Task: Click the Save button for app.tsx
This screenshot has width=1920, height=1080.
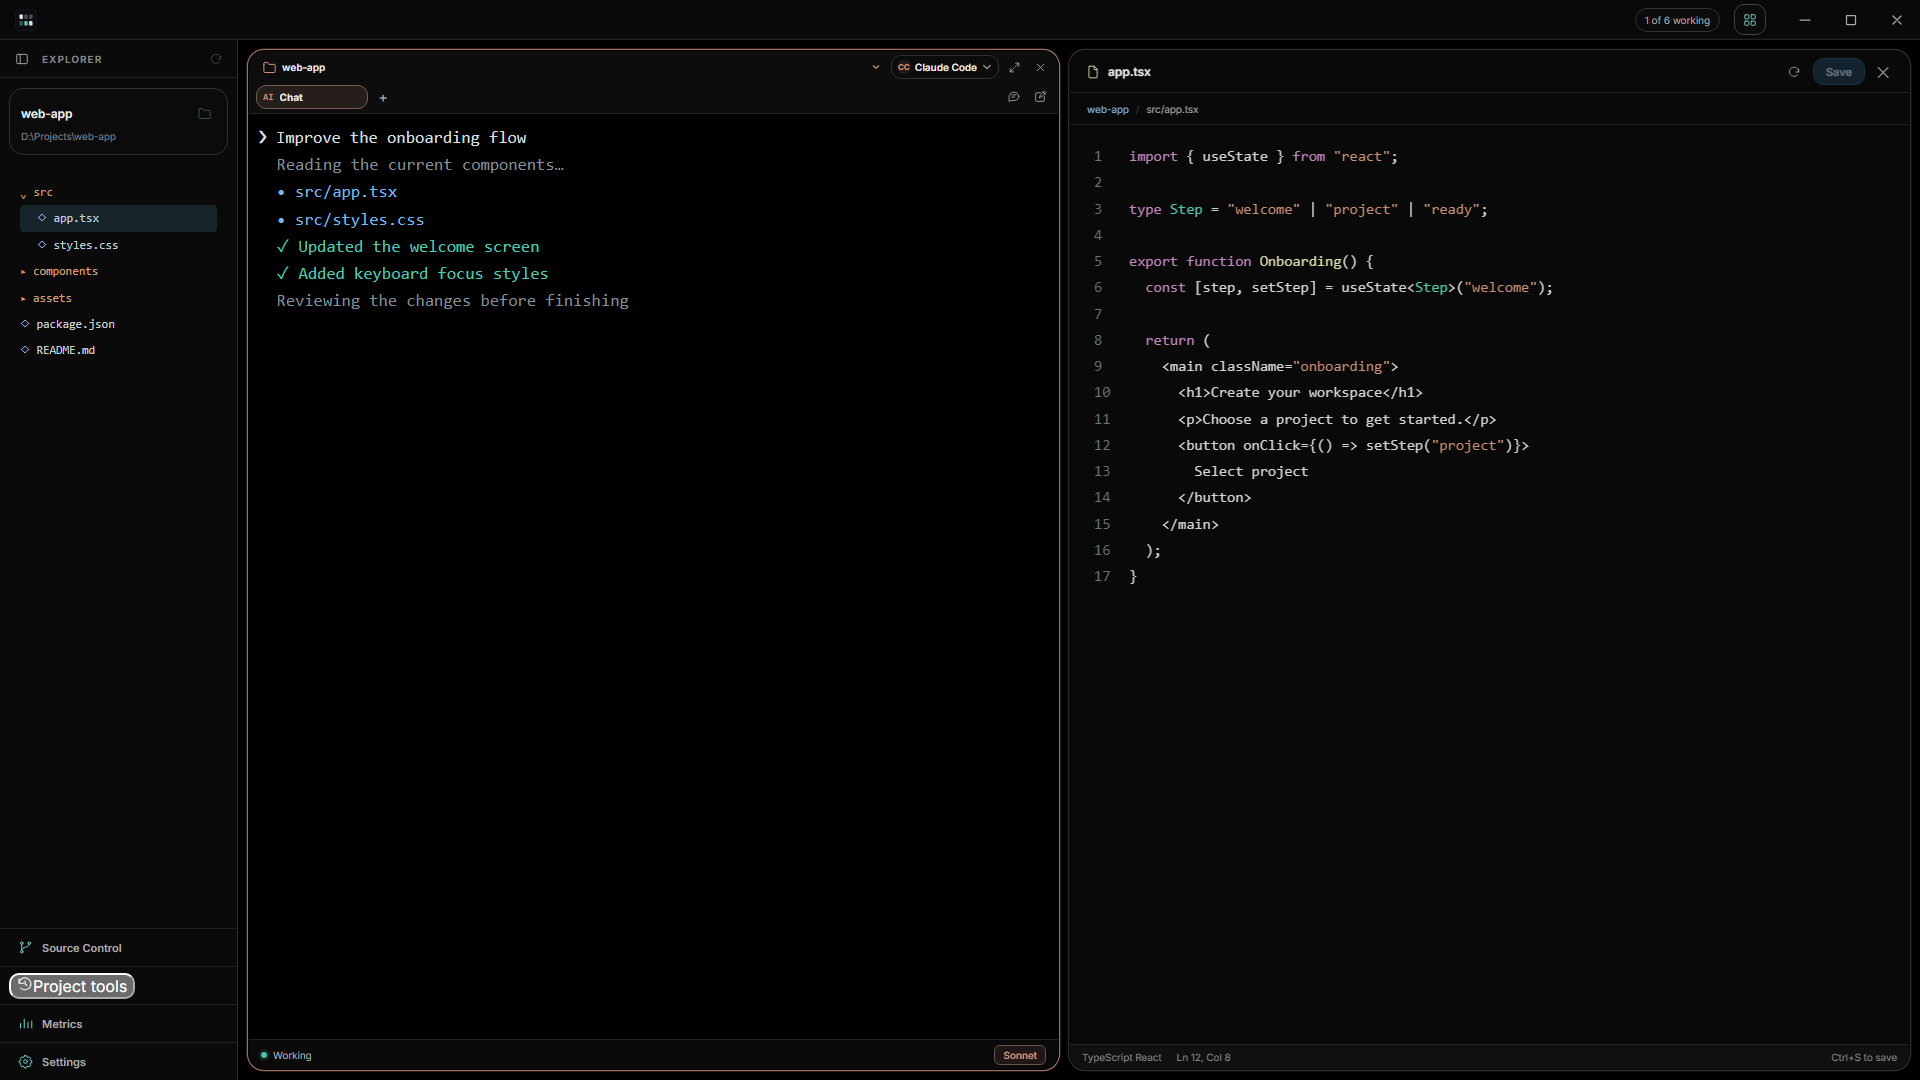Action: pos(1838,72)
